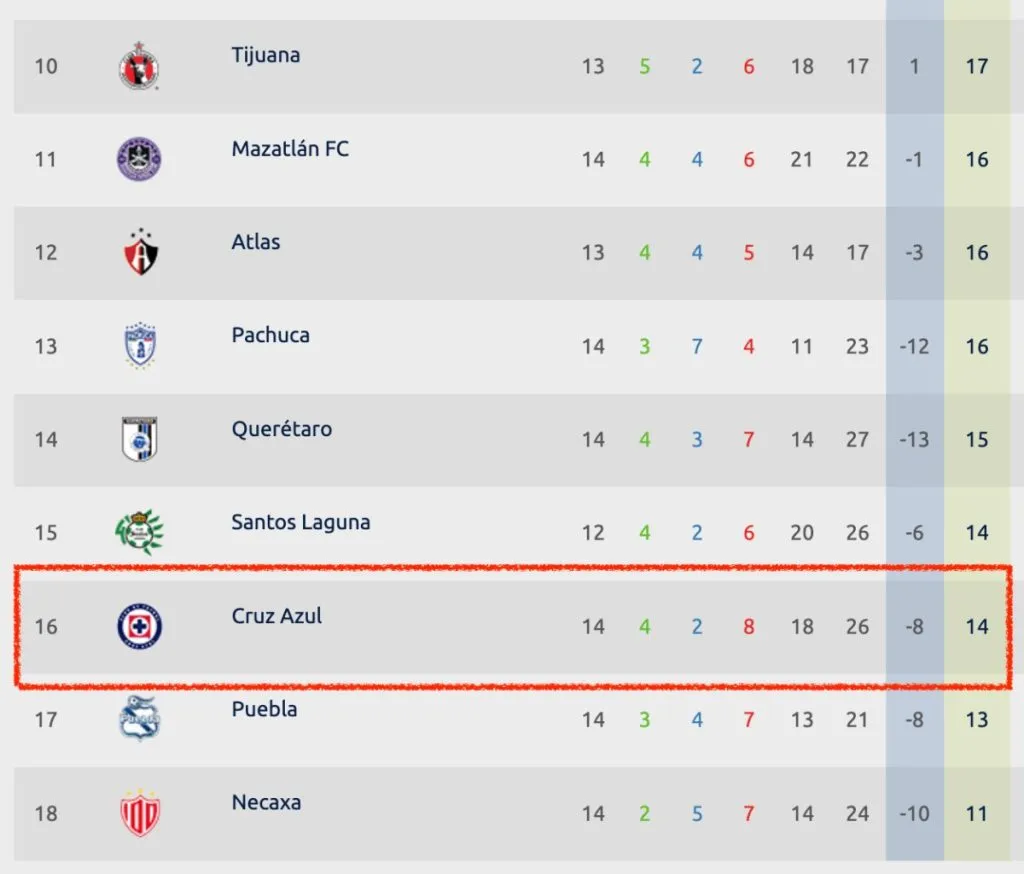The width and height of the screenshot is (1024, 874).
Task: Open the Mazatlán FC team link
Action: point(290,149)
